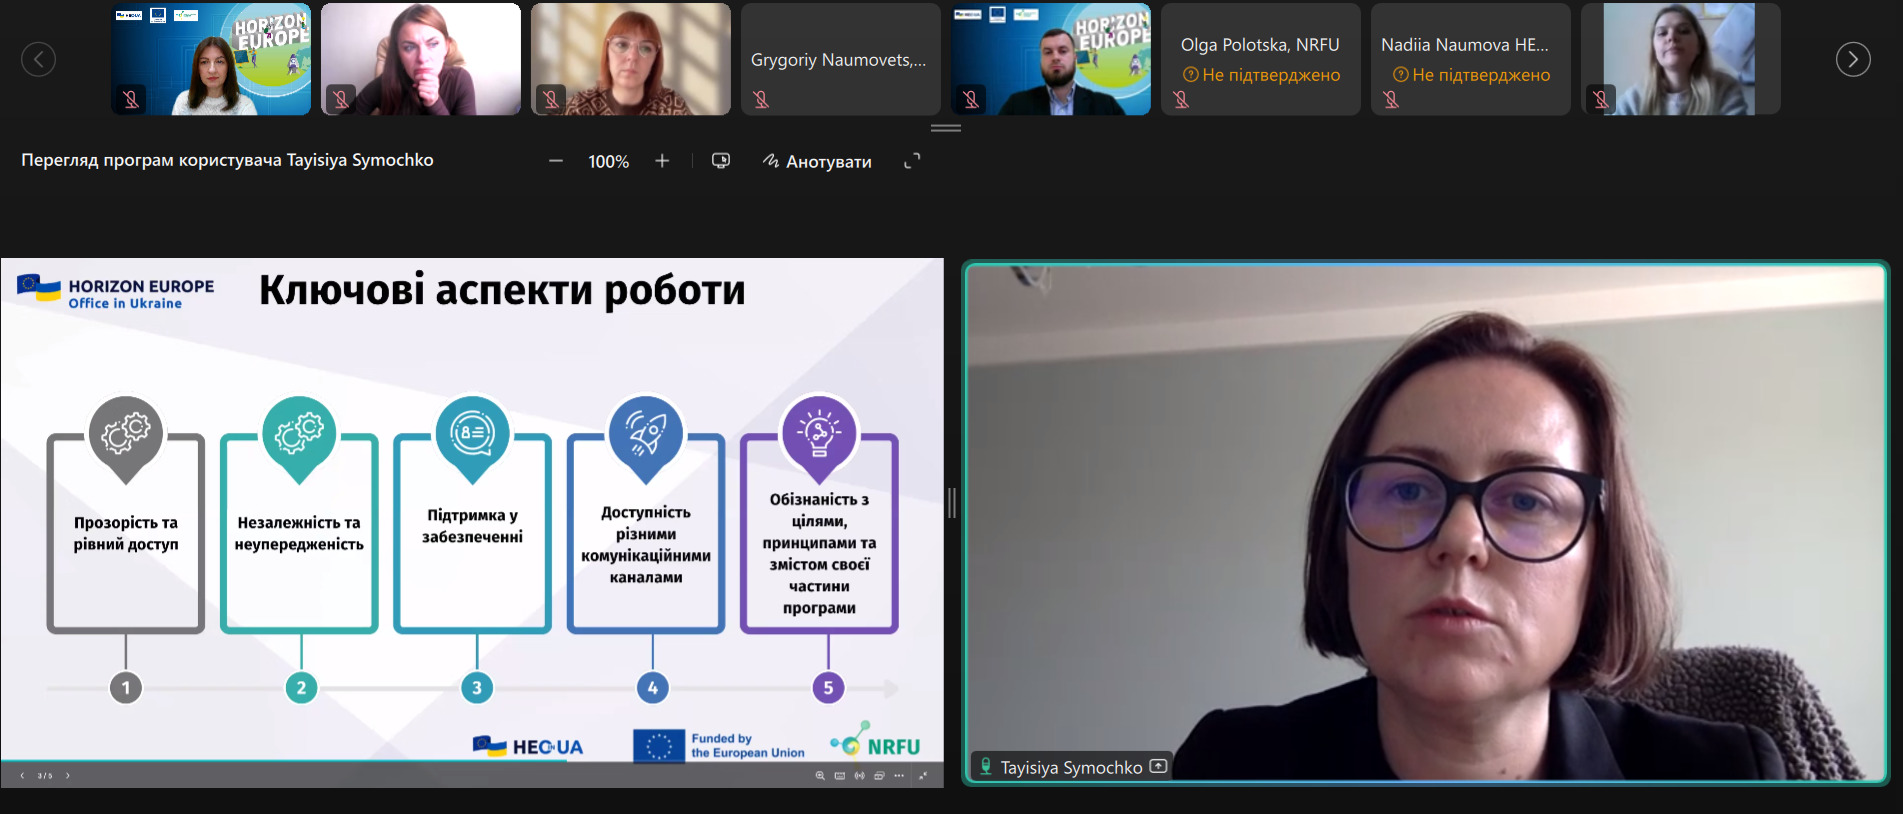Open slide toolbar more options menu

(899, 775)
